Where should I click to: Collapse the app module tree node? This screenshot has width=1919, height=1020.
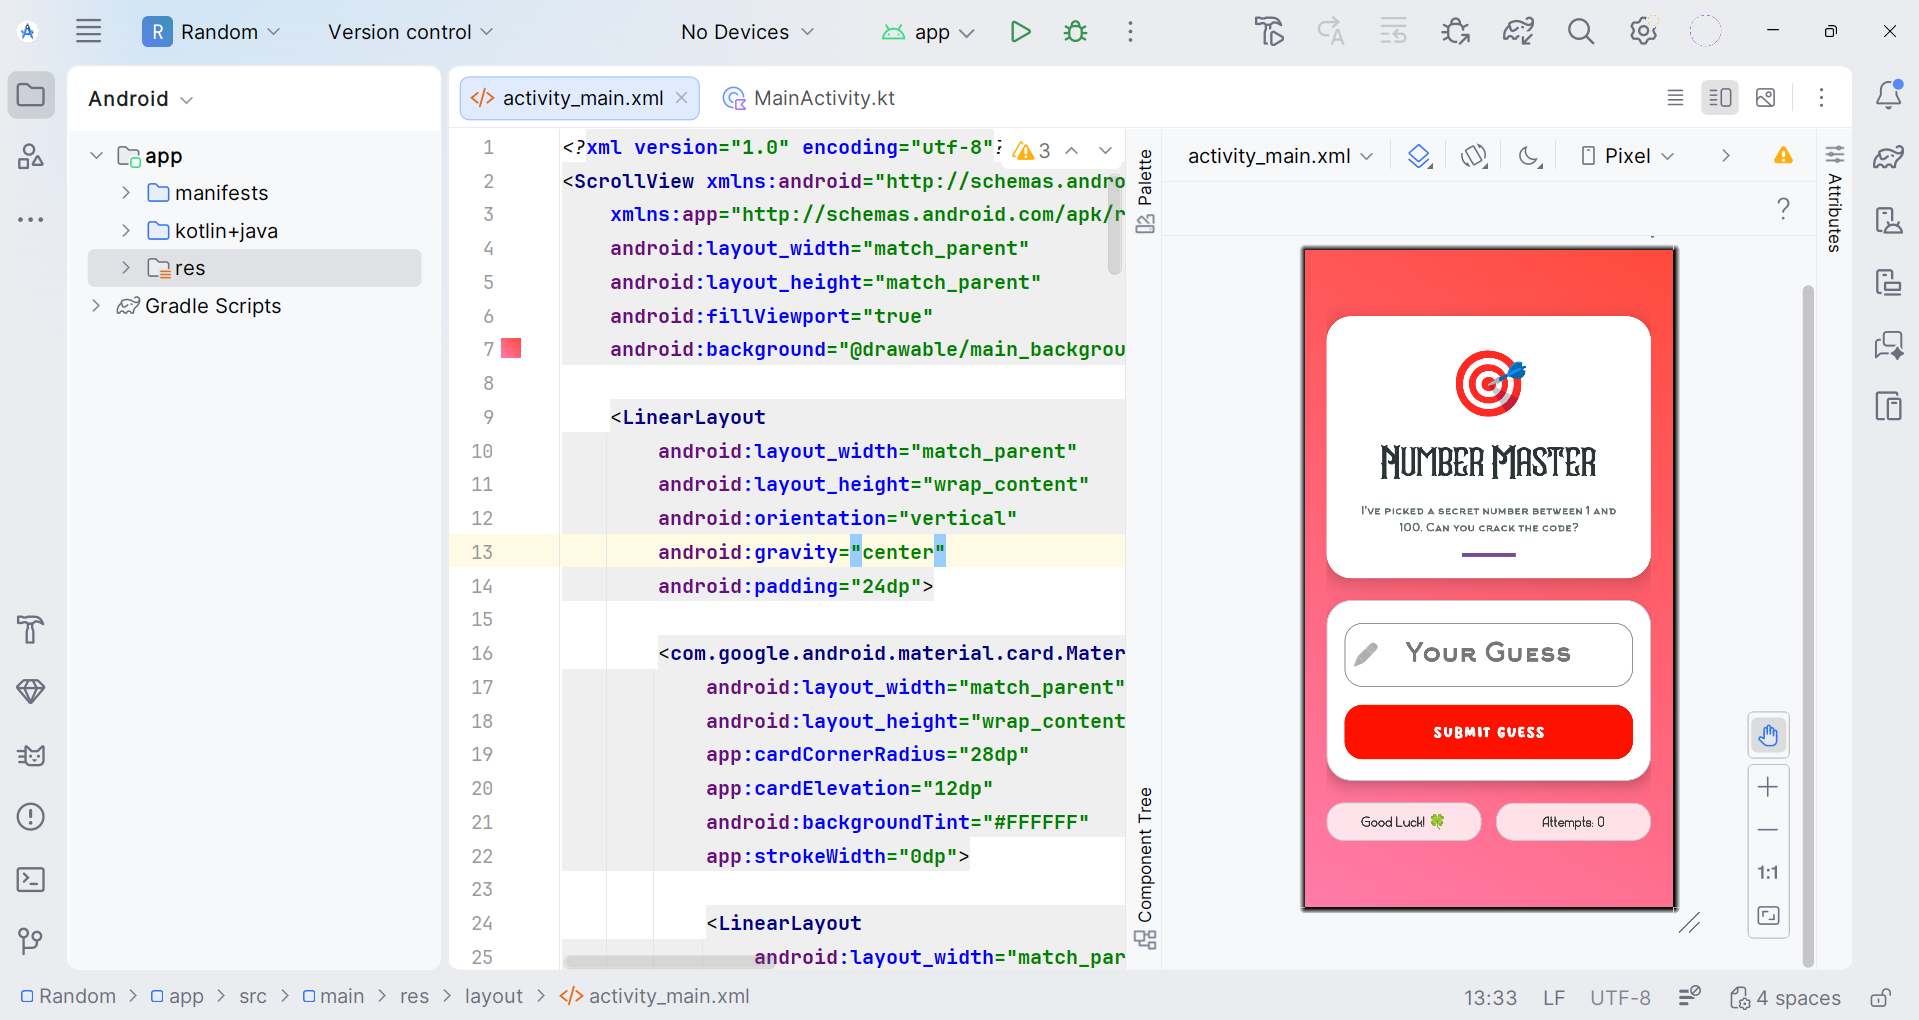click(x=97, y=156)
